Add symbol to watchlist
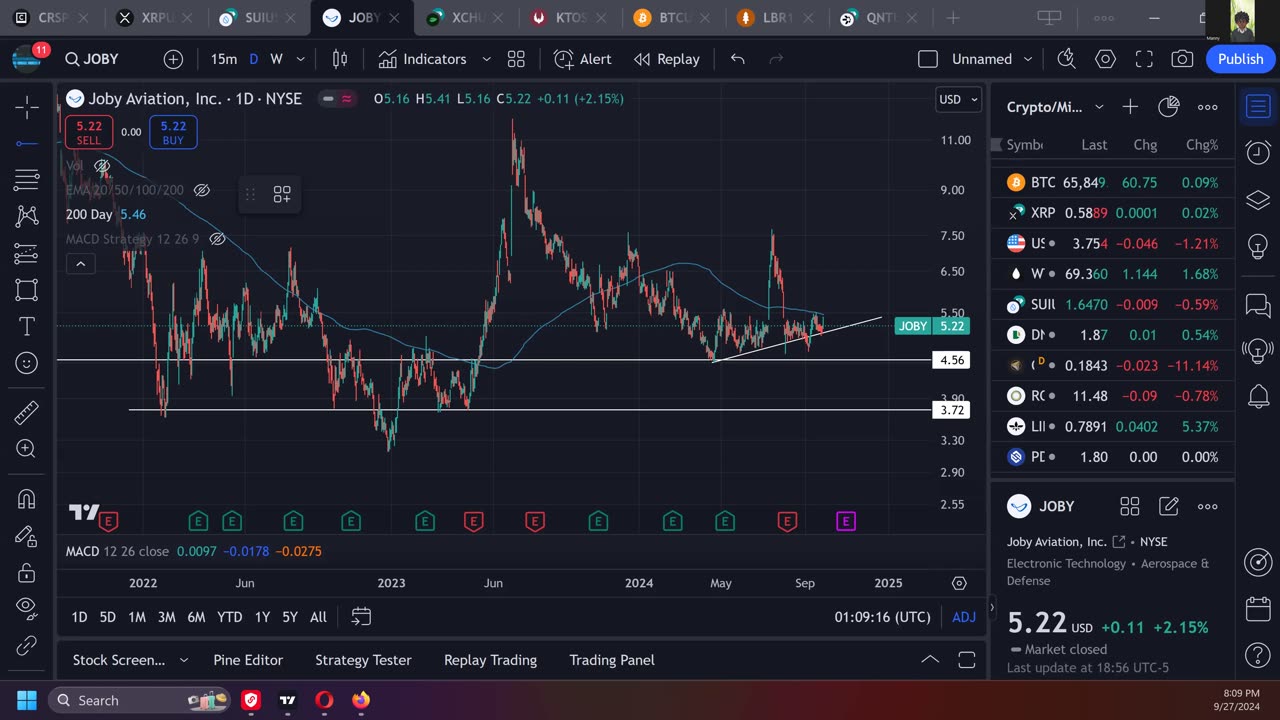This screenshot has width=1280, height=720. 1130,107
